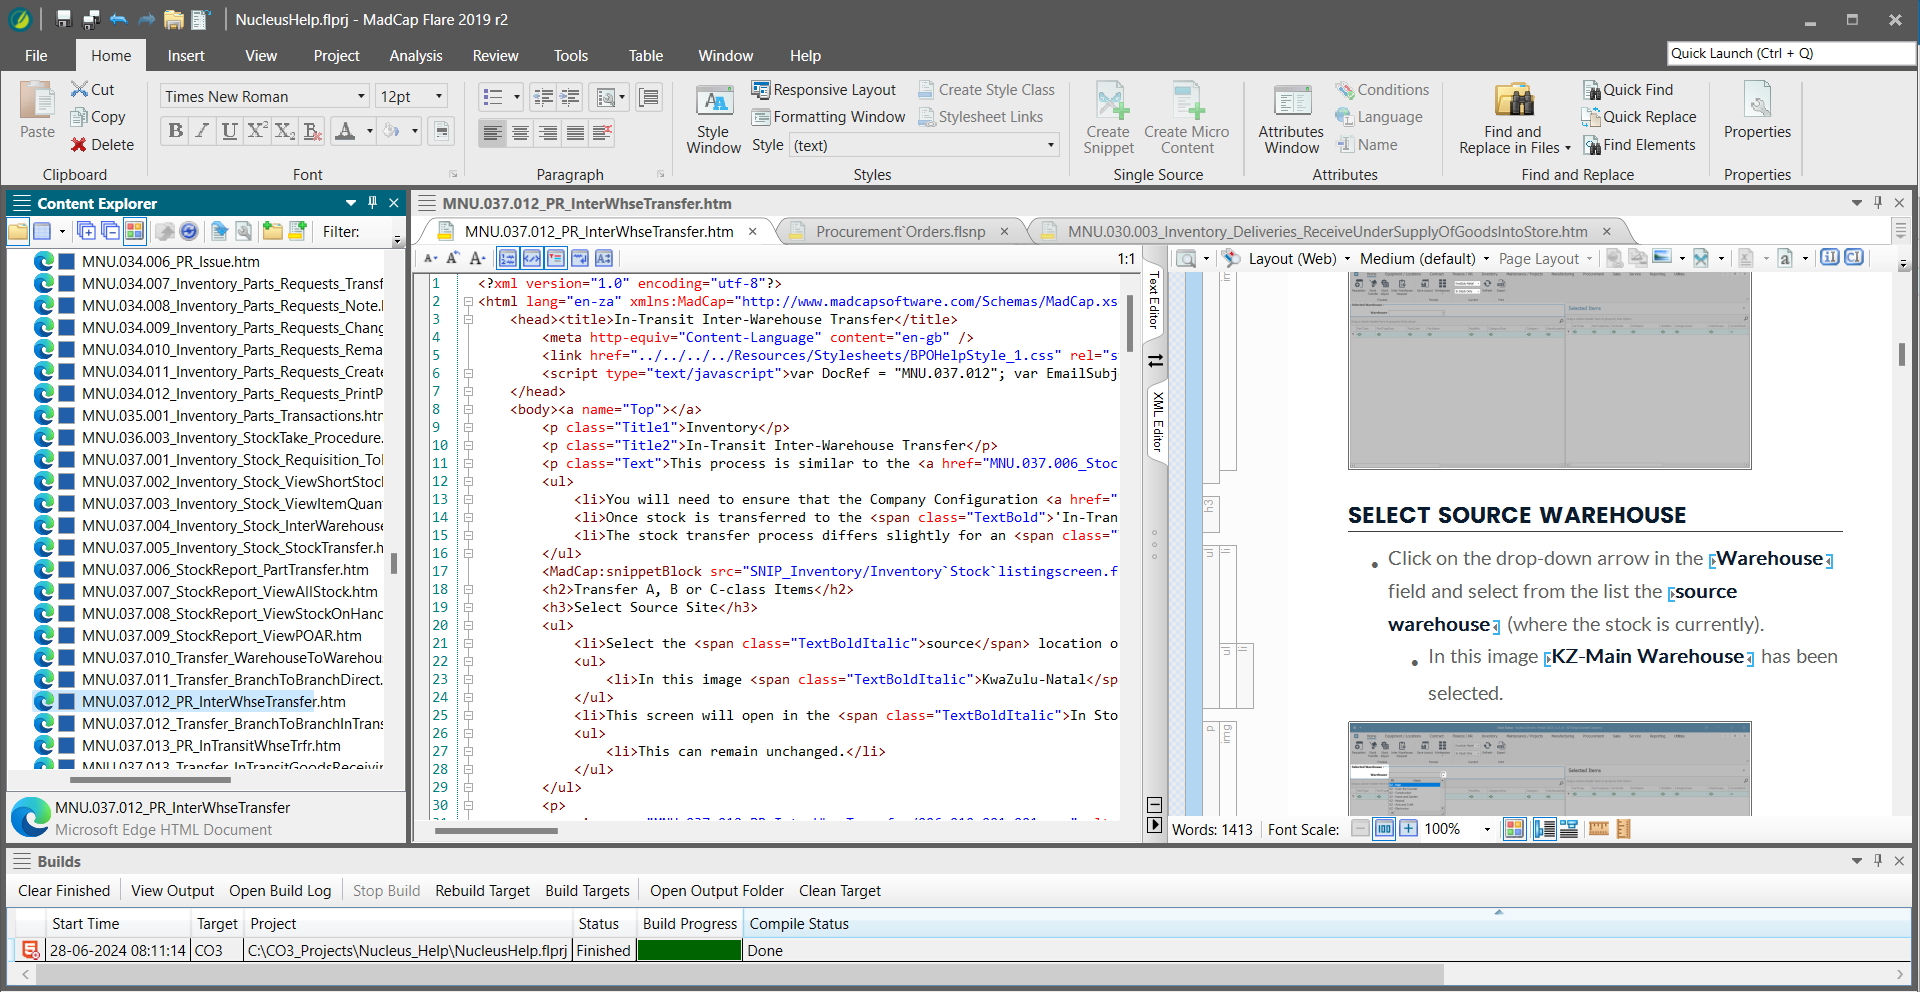Switch to the Procurement`Orders.flsnp tab
The image size is (1920, 992).
899,232
